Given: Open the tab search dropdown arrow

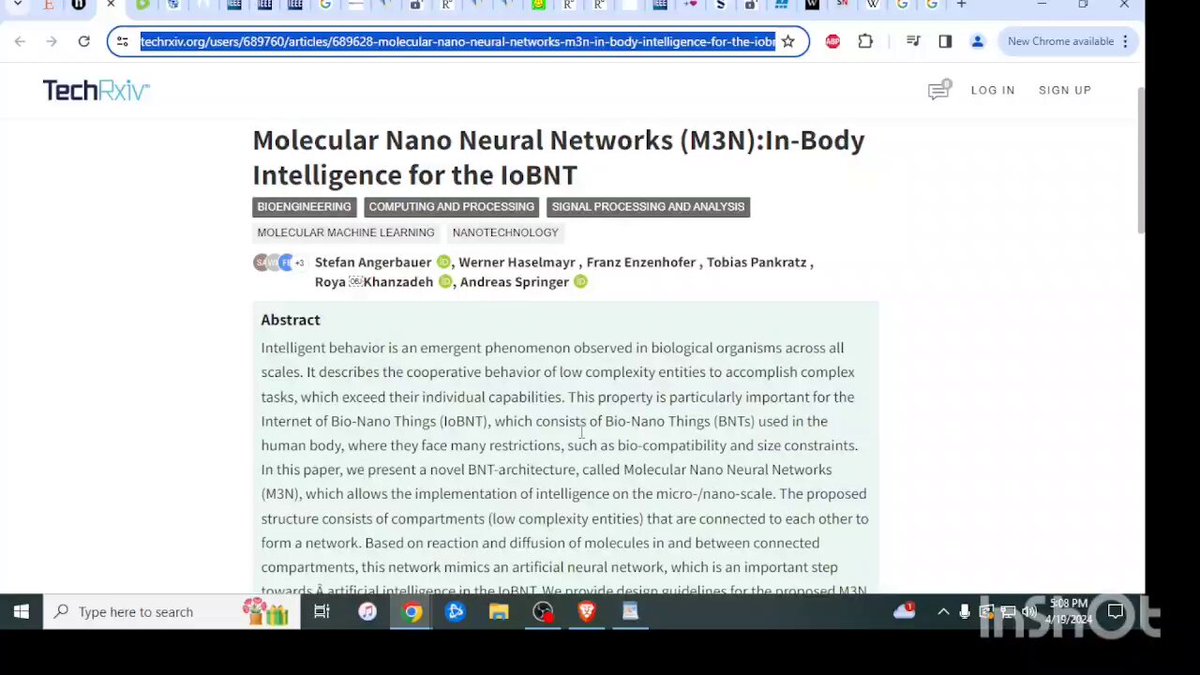Looking at the screenshot, I should 17,5.
